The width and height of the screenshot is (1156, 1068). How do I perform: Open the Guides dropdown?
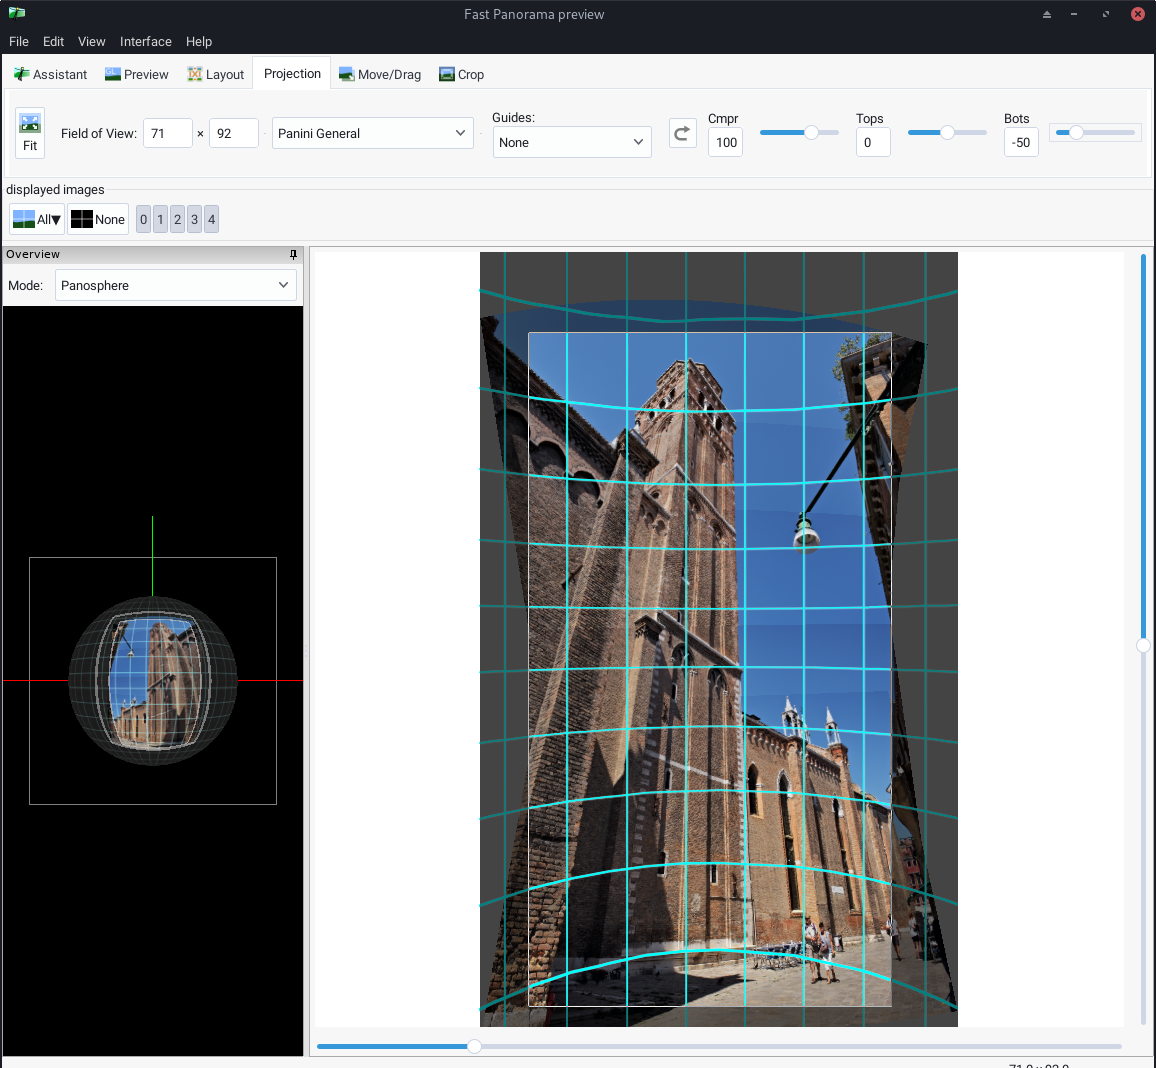(572, 142)
